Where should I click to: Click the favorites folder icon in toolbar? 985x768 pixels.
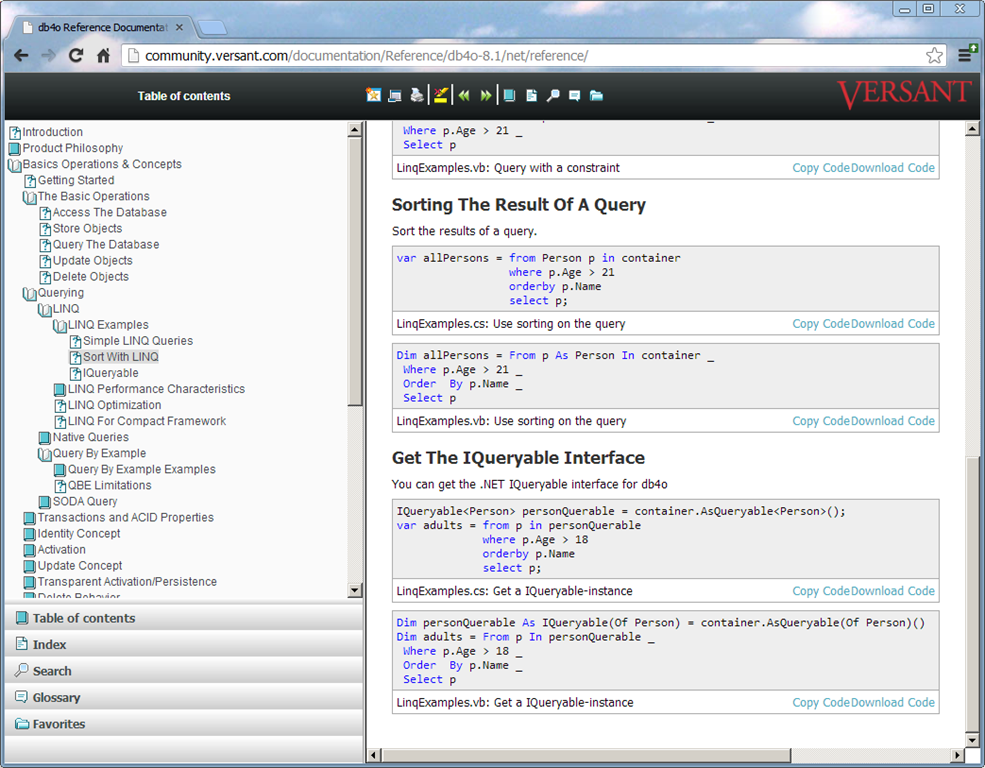tap(596, 96)
